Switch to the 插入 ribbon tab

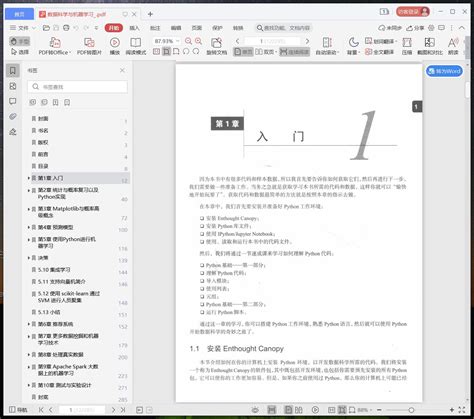pyautogui.click(x=134, y=28)
